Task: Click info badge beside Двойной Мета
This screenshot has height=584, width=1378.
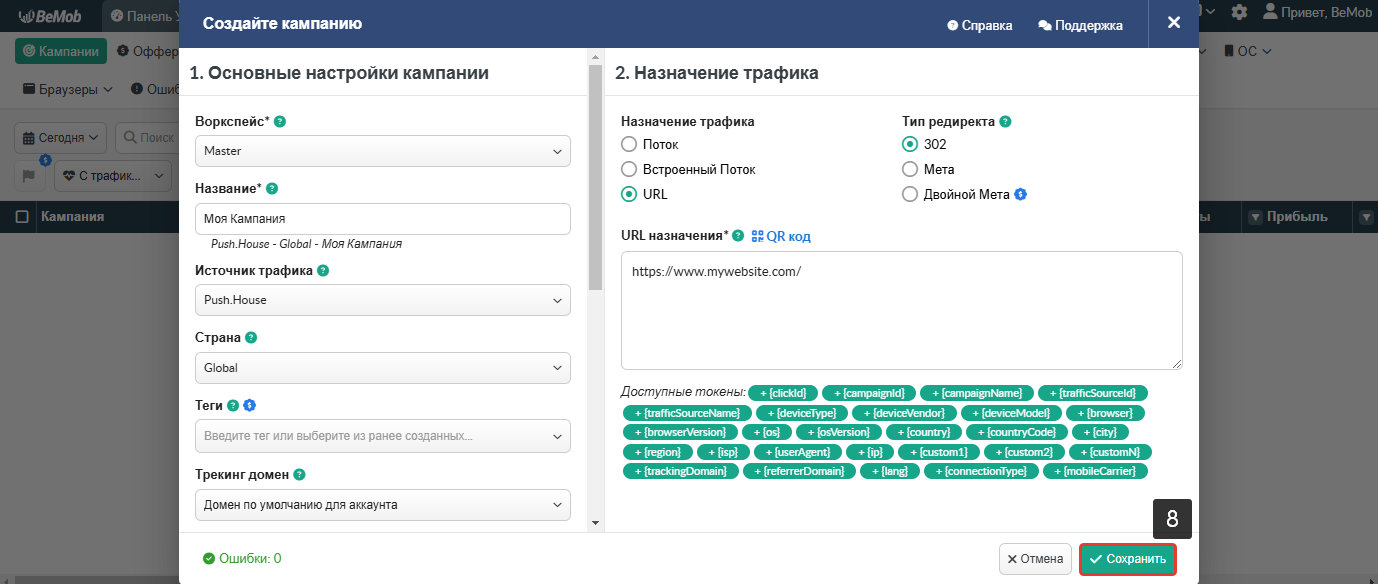Action: [1021, 195]
